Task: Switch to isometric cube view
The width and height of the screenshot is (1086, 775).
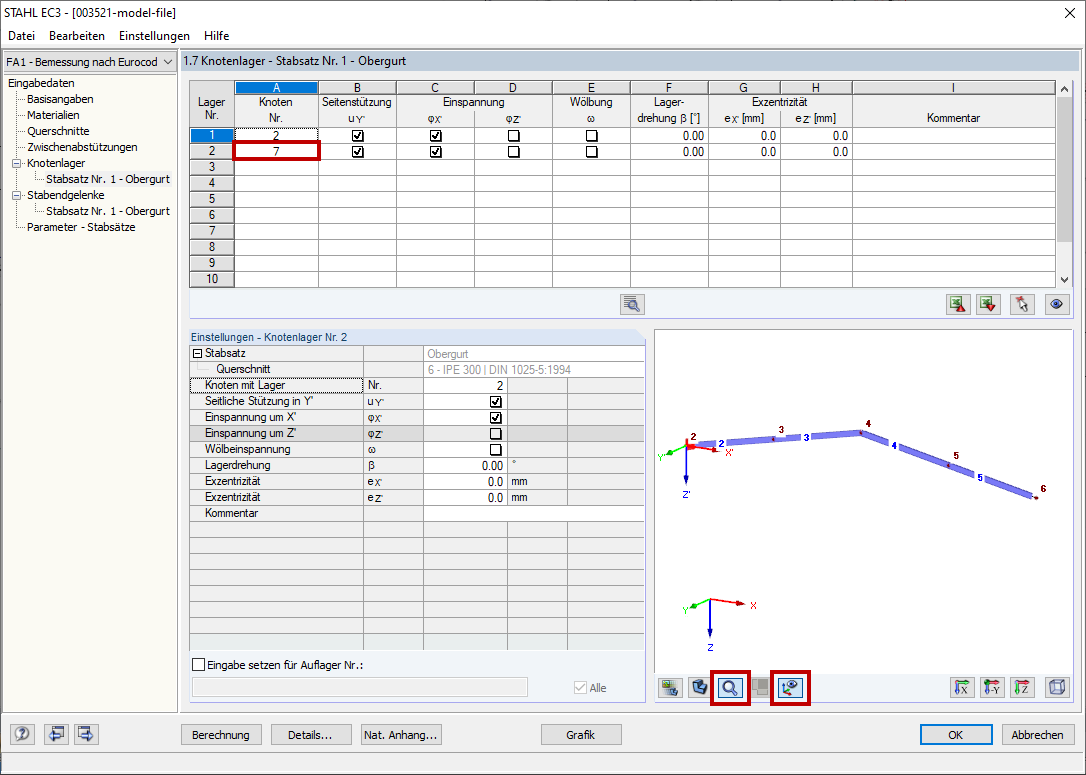Action: (1057, 688)
